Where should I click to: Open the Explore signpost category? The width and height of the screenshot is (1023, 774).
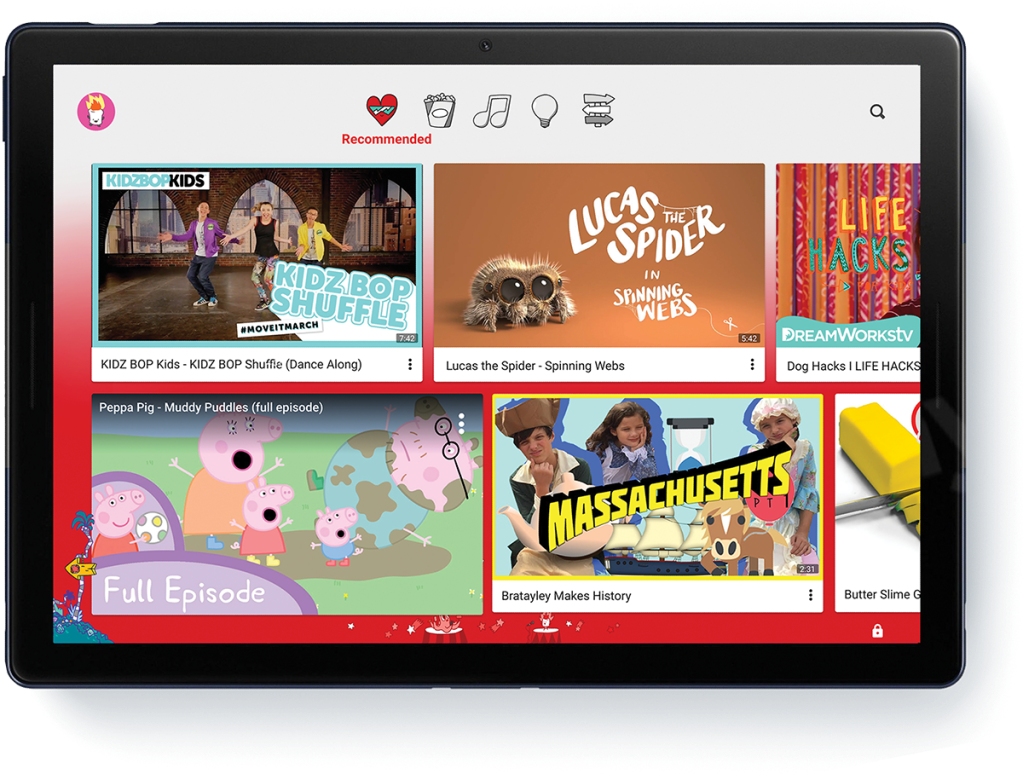(x=598, y=110)
